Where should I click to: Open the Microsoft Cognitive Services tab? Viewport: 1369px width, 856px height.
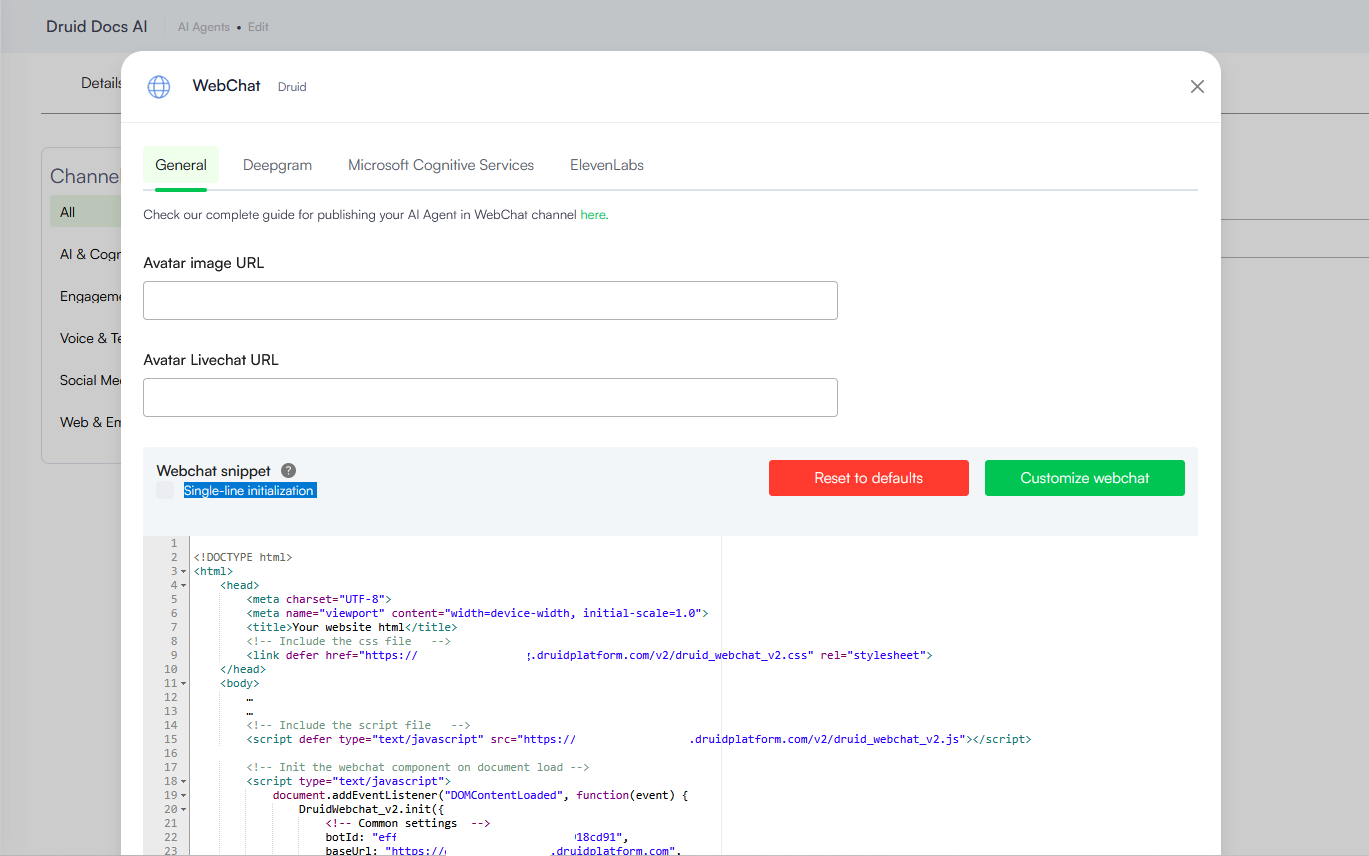(441, 166)
